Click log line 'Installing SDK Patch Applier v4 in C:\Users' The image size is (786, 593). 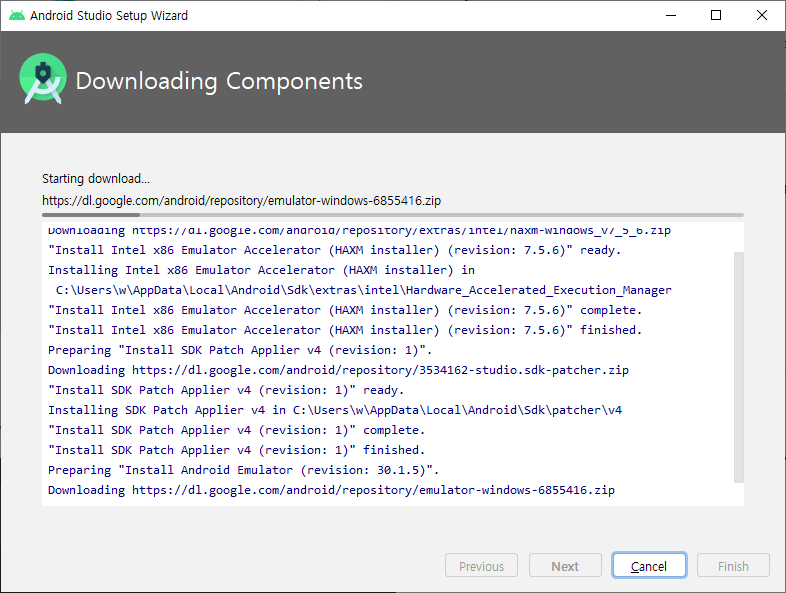pyautogui.click(x=335, y=410)
